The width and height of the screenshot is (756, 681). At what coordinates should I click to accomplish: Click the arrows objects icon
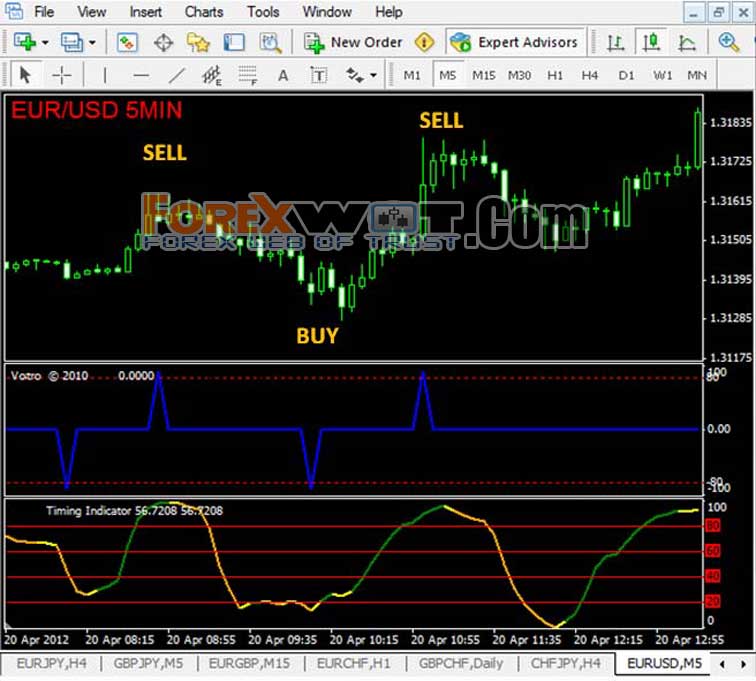coord(355,75)
